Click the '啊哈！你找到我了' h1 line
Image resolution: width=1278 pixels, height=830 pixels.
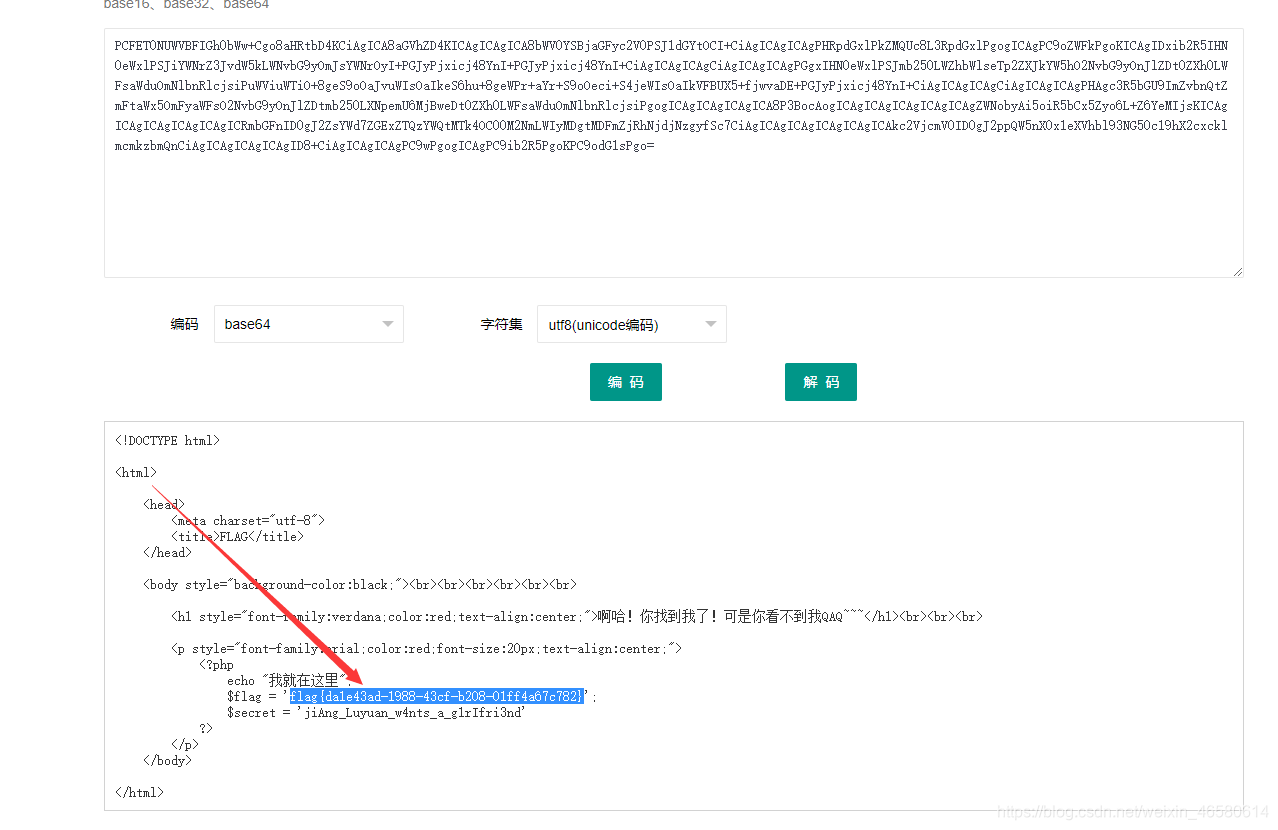(576, 616)
